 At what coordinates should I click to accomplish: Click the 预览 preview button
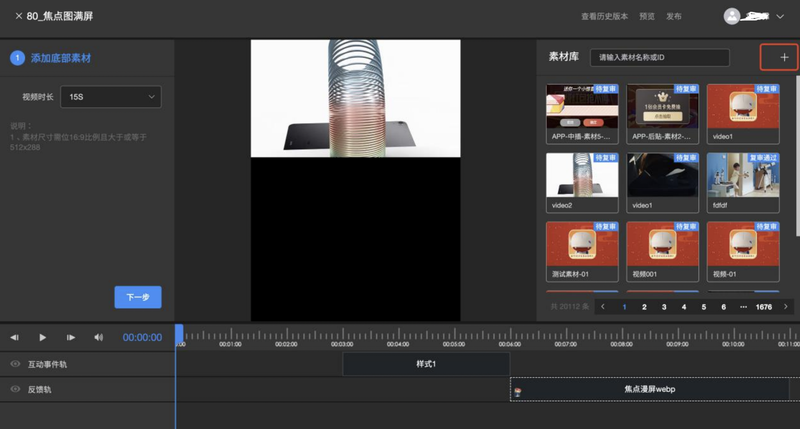pyautogui.click(x=647, y=16)
